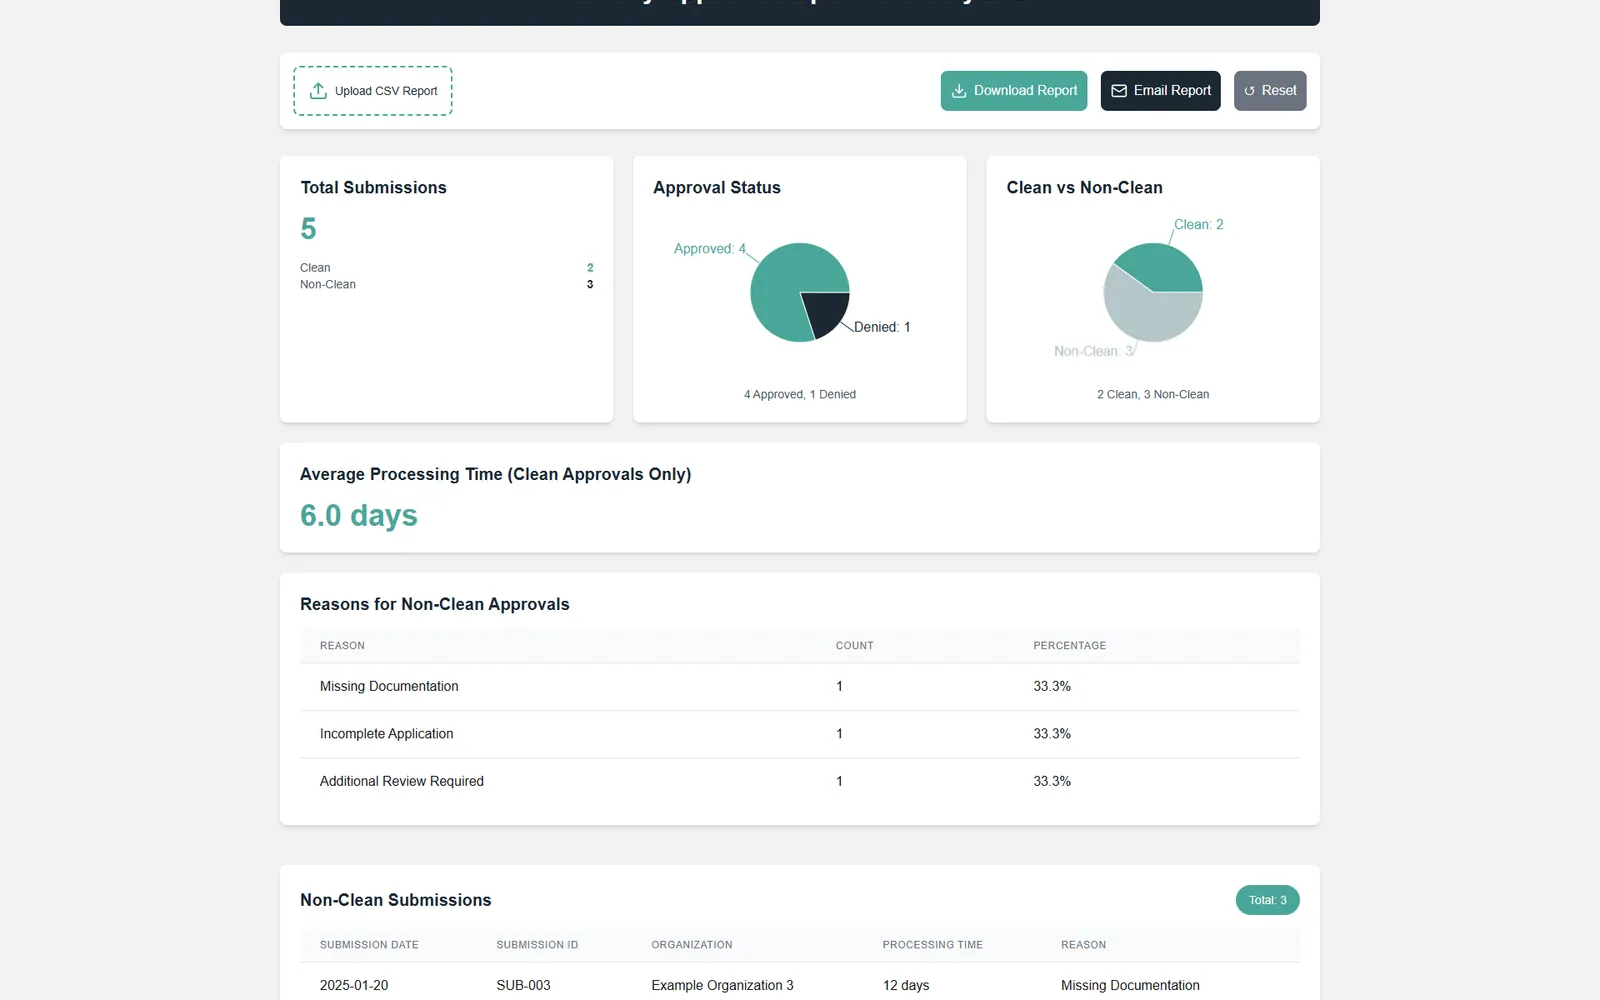
Task: Click the total submissions value 5
Action: 308,229
